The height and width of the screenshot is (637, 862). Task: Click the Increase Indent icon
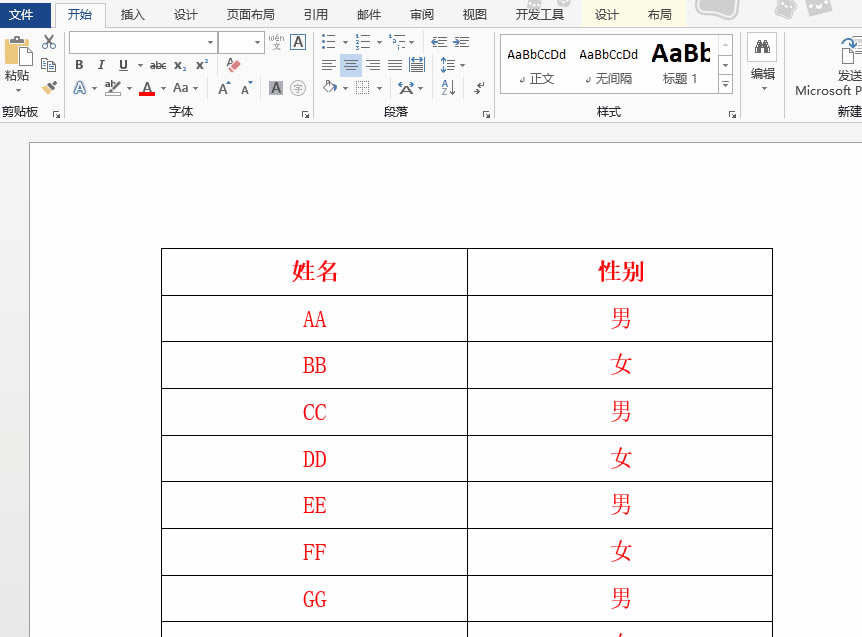(x=461, y=42)
